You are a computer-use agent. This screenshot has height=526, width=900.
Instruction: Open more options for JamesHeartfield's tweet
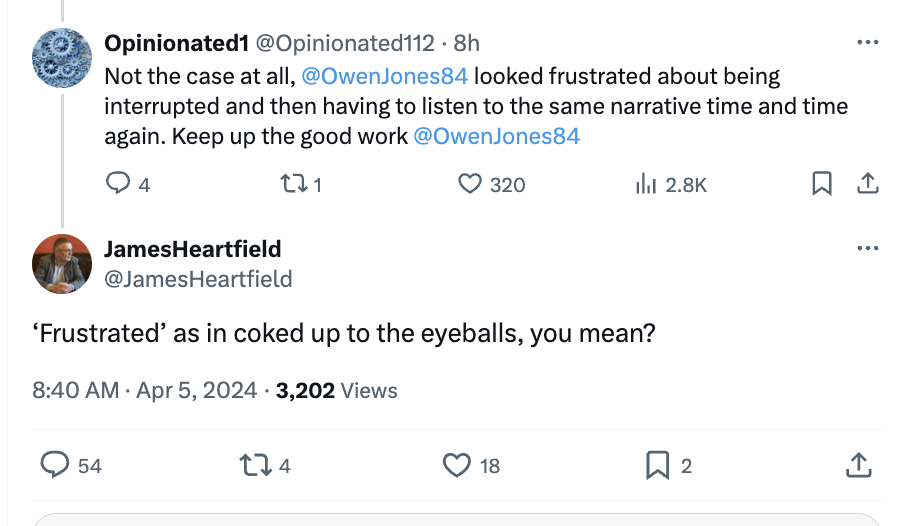click(867, 248)
